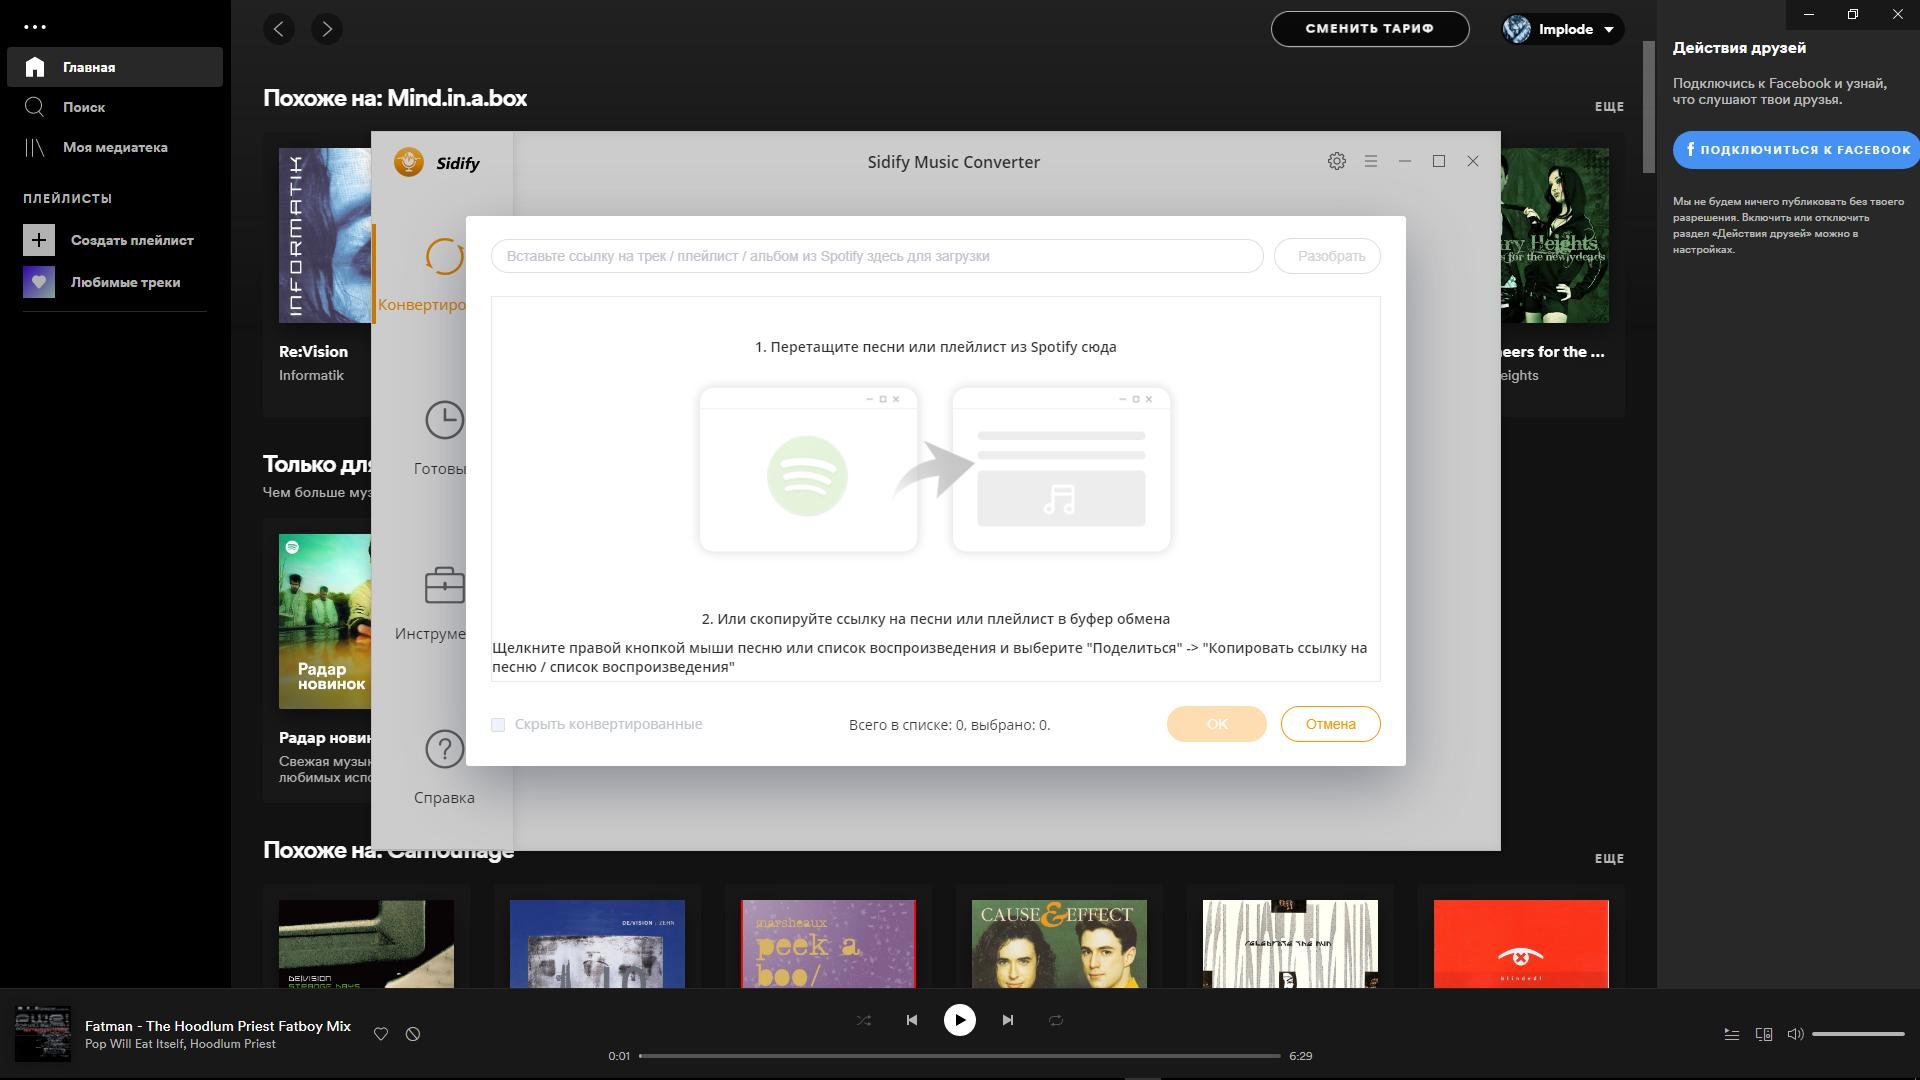Expand ЕЩЕ for Mind.in.a.box section

1608,106
